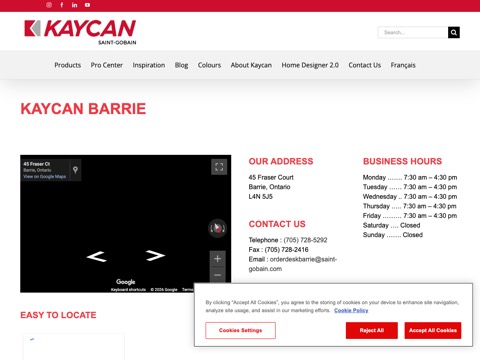Screen dimensions: 480x360
Task: Select the address line 45 Fraser Court
Action: pos(271,177)
